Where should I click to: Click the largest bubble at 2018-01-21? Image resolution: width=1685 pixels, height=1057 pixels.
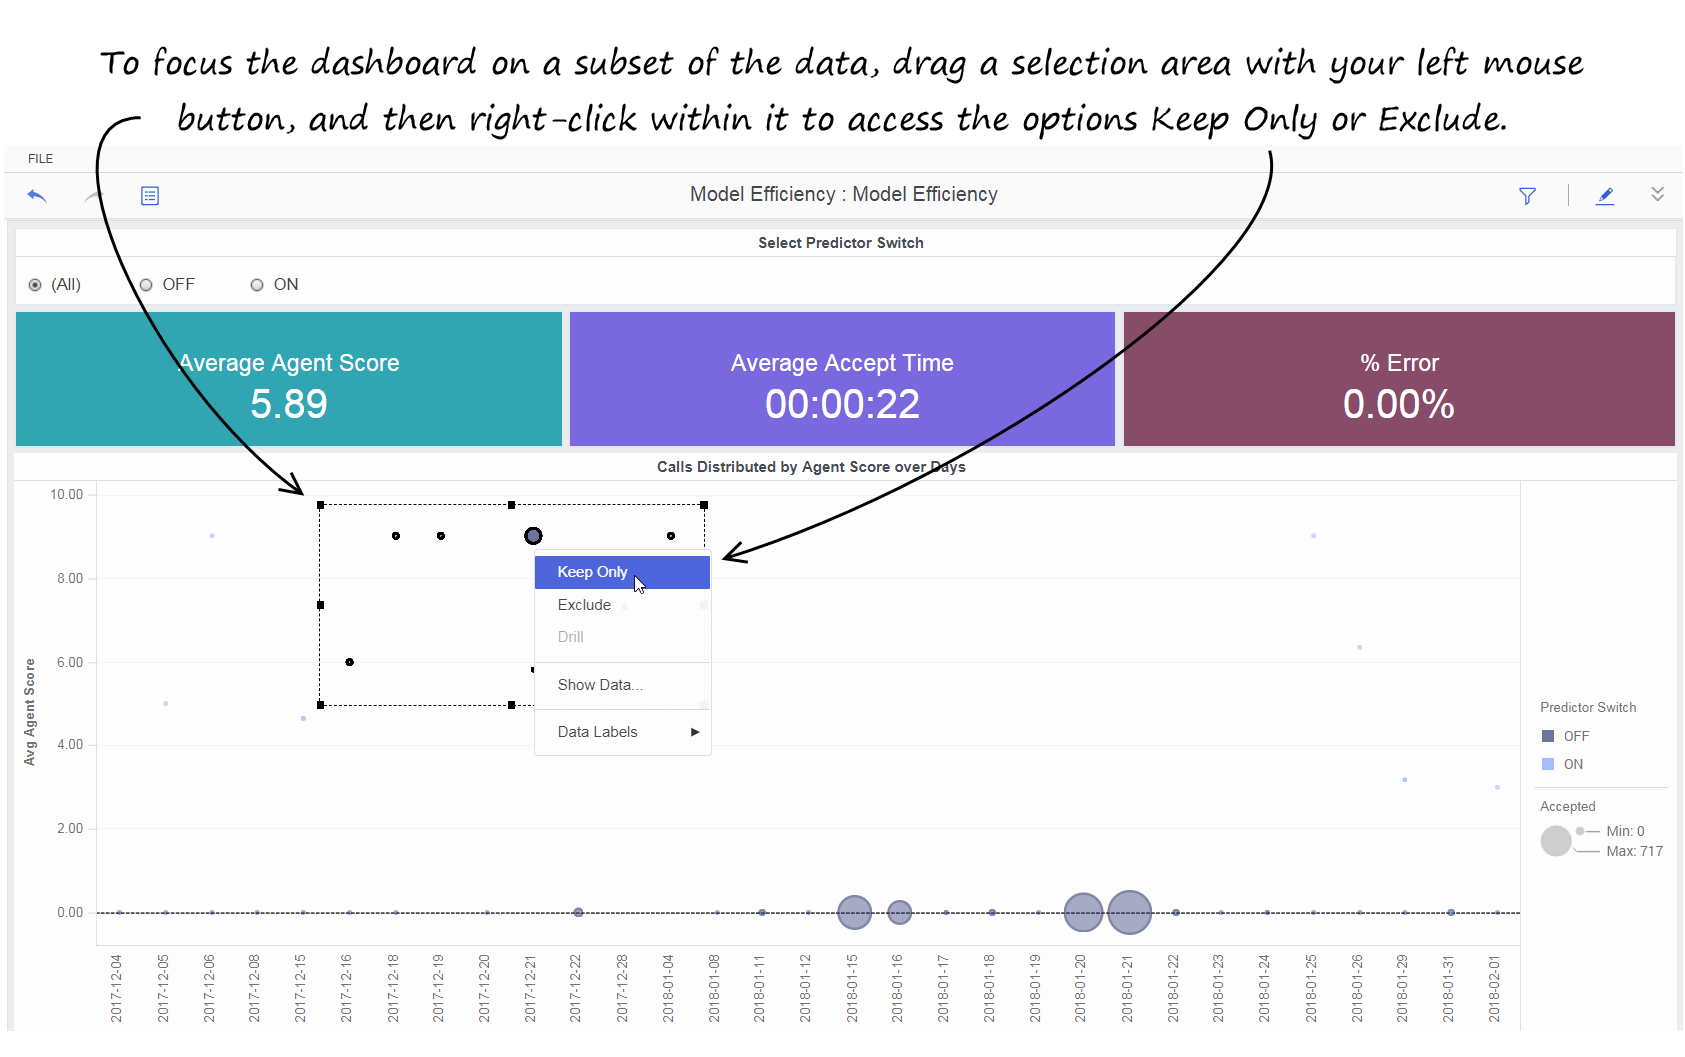click(1129, 912)
